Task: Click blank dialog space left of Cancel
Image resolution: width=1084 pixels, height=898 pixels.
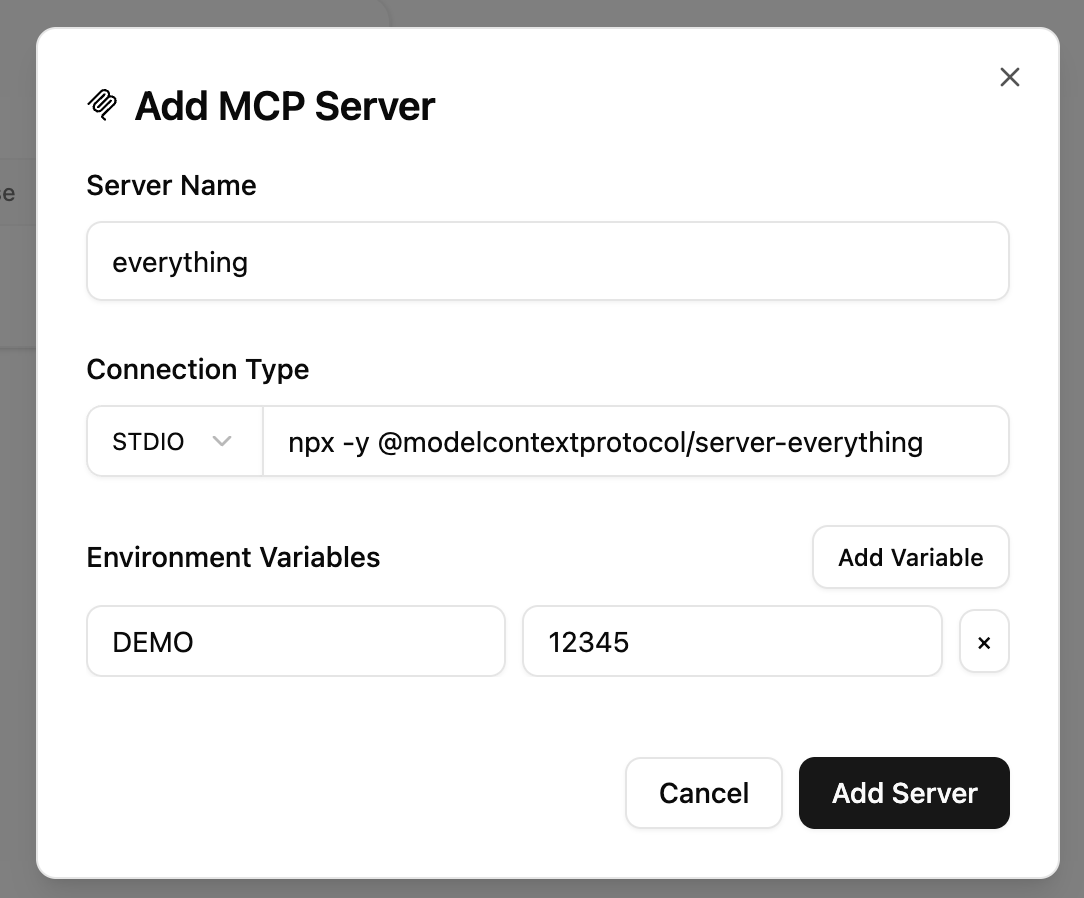Action: click(346, 793)
